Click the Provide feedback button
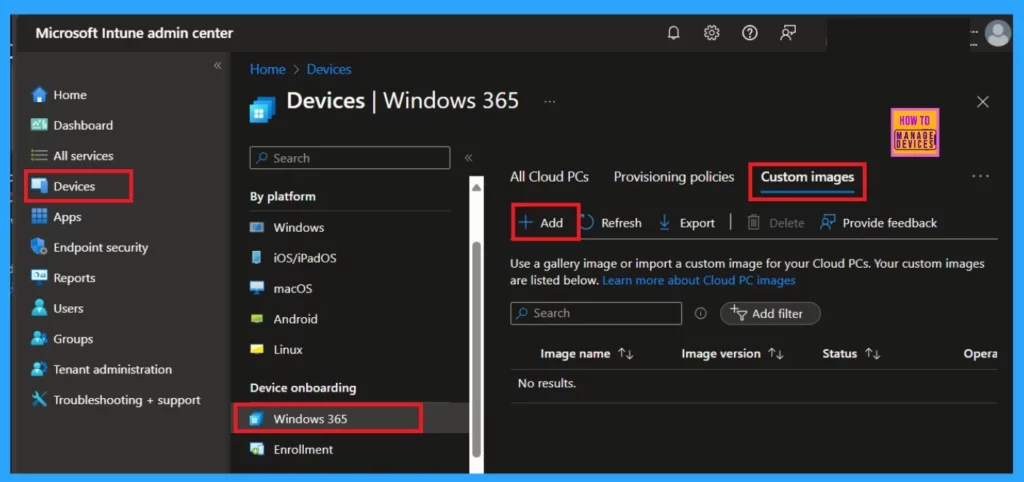 coord(878,223)
